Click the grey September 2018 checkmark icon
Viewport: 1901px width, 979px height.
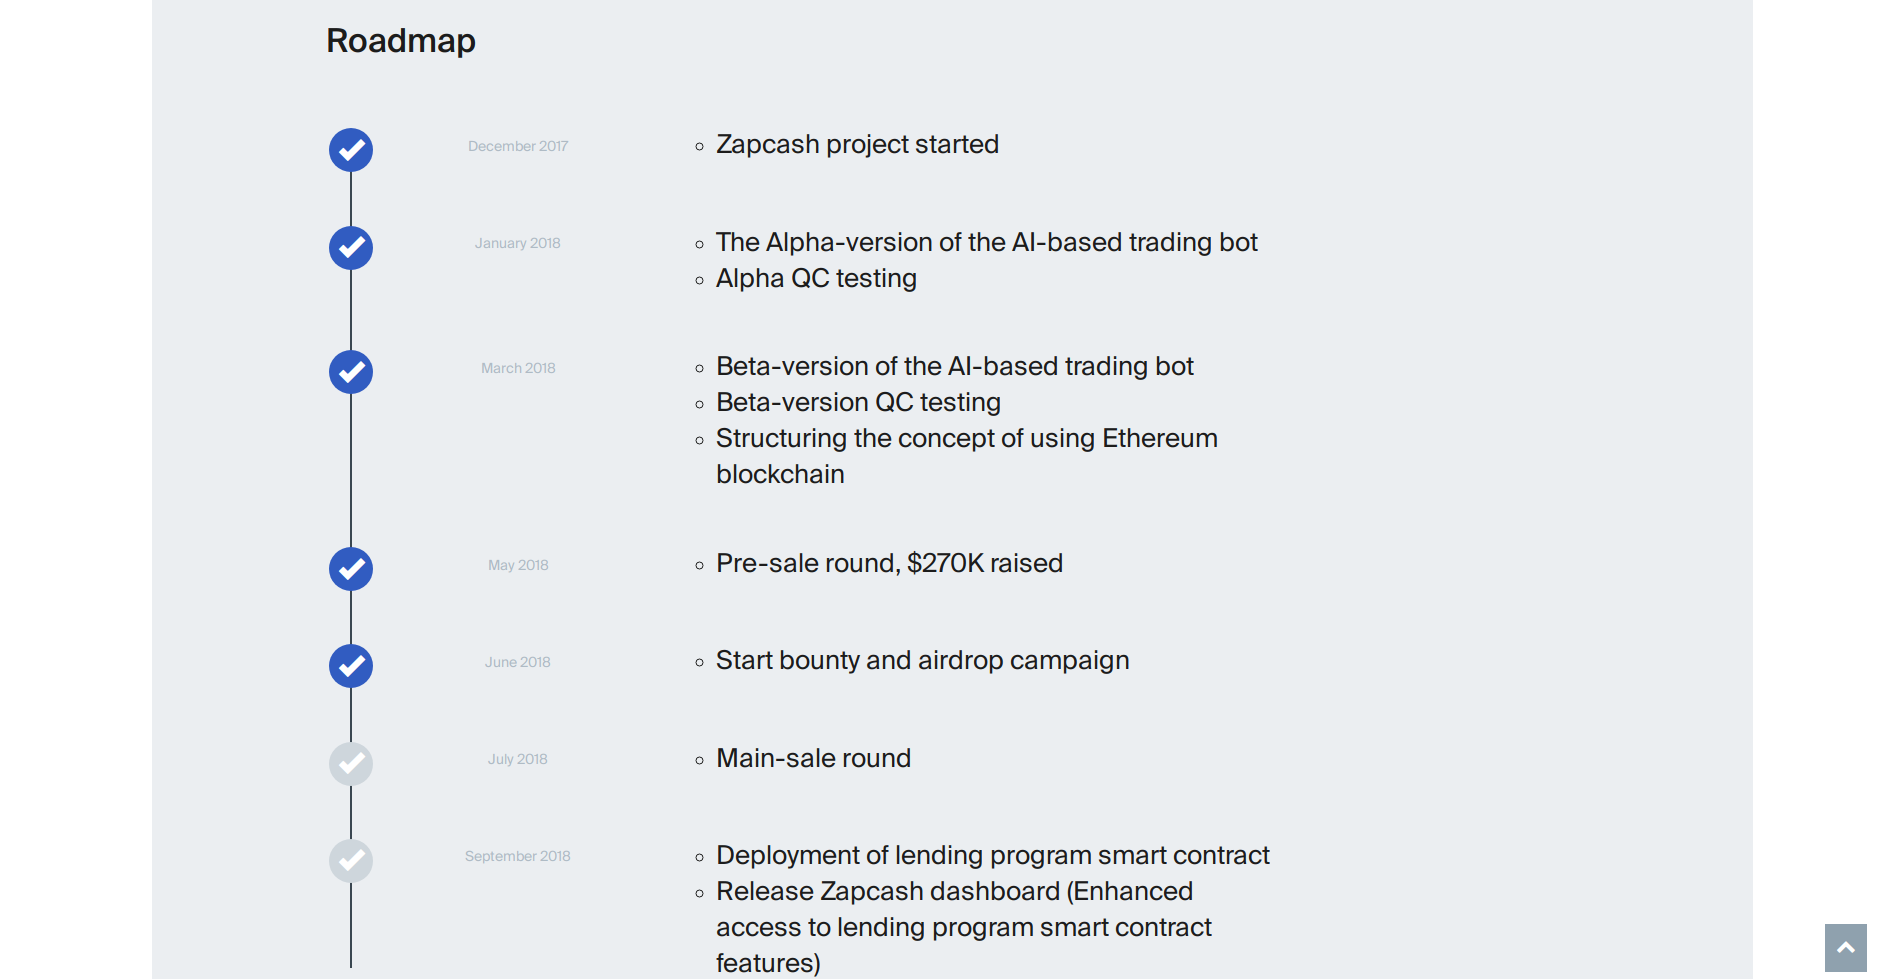351,861
